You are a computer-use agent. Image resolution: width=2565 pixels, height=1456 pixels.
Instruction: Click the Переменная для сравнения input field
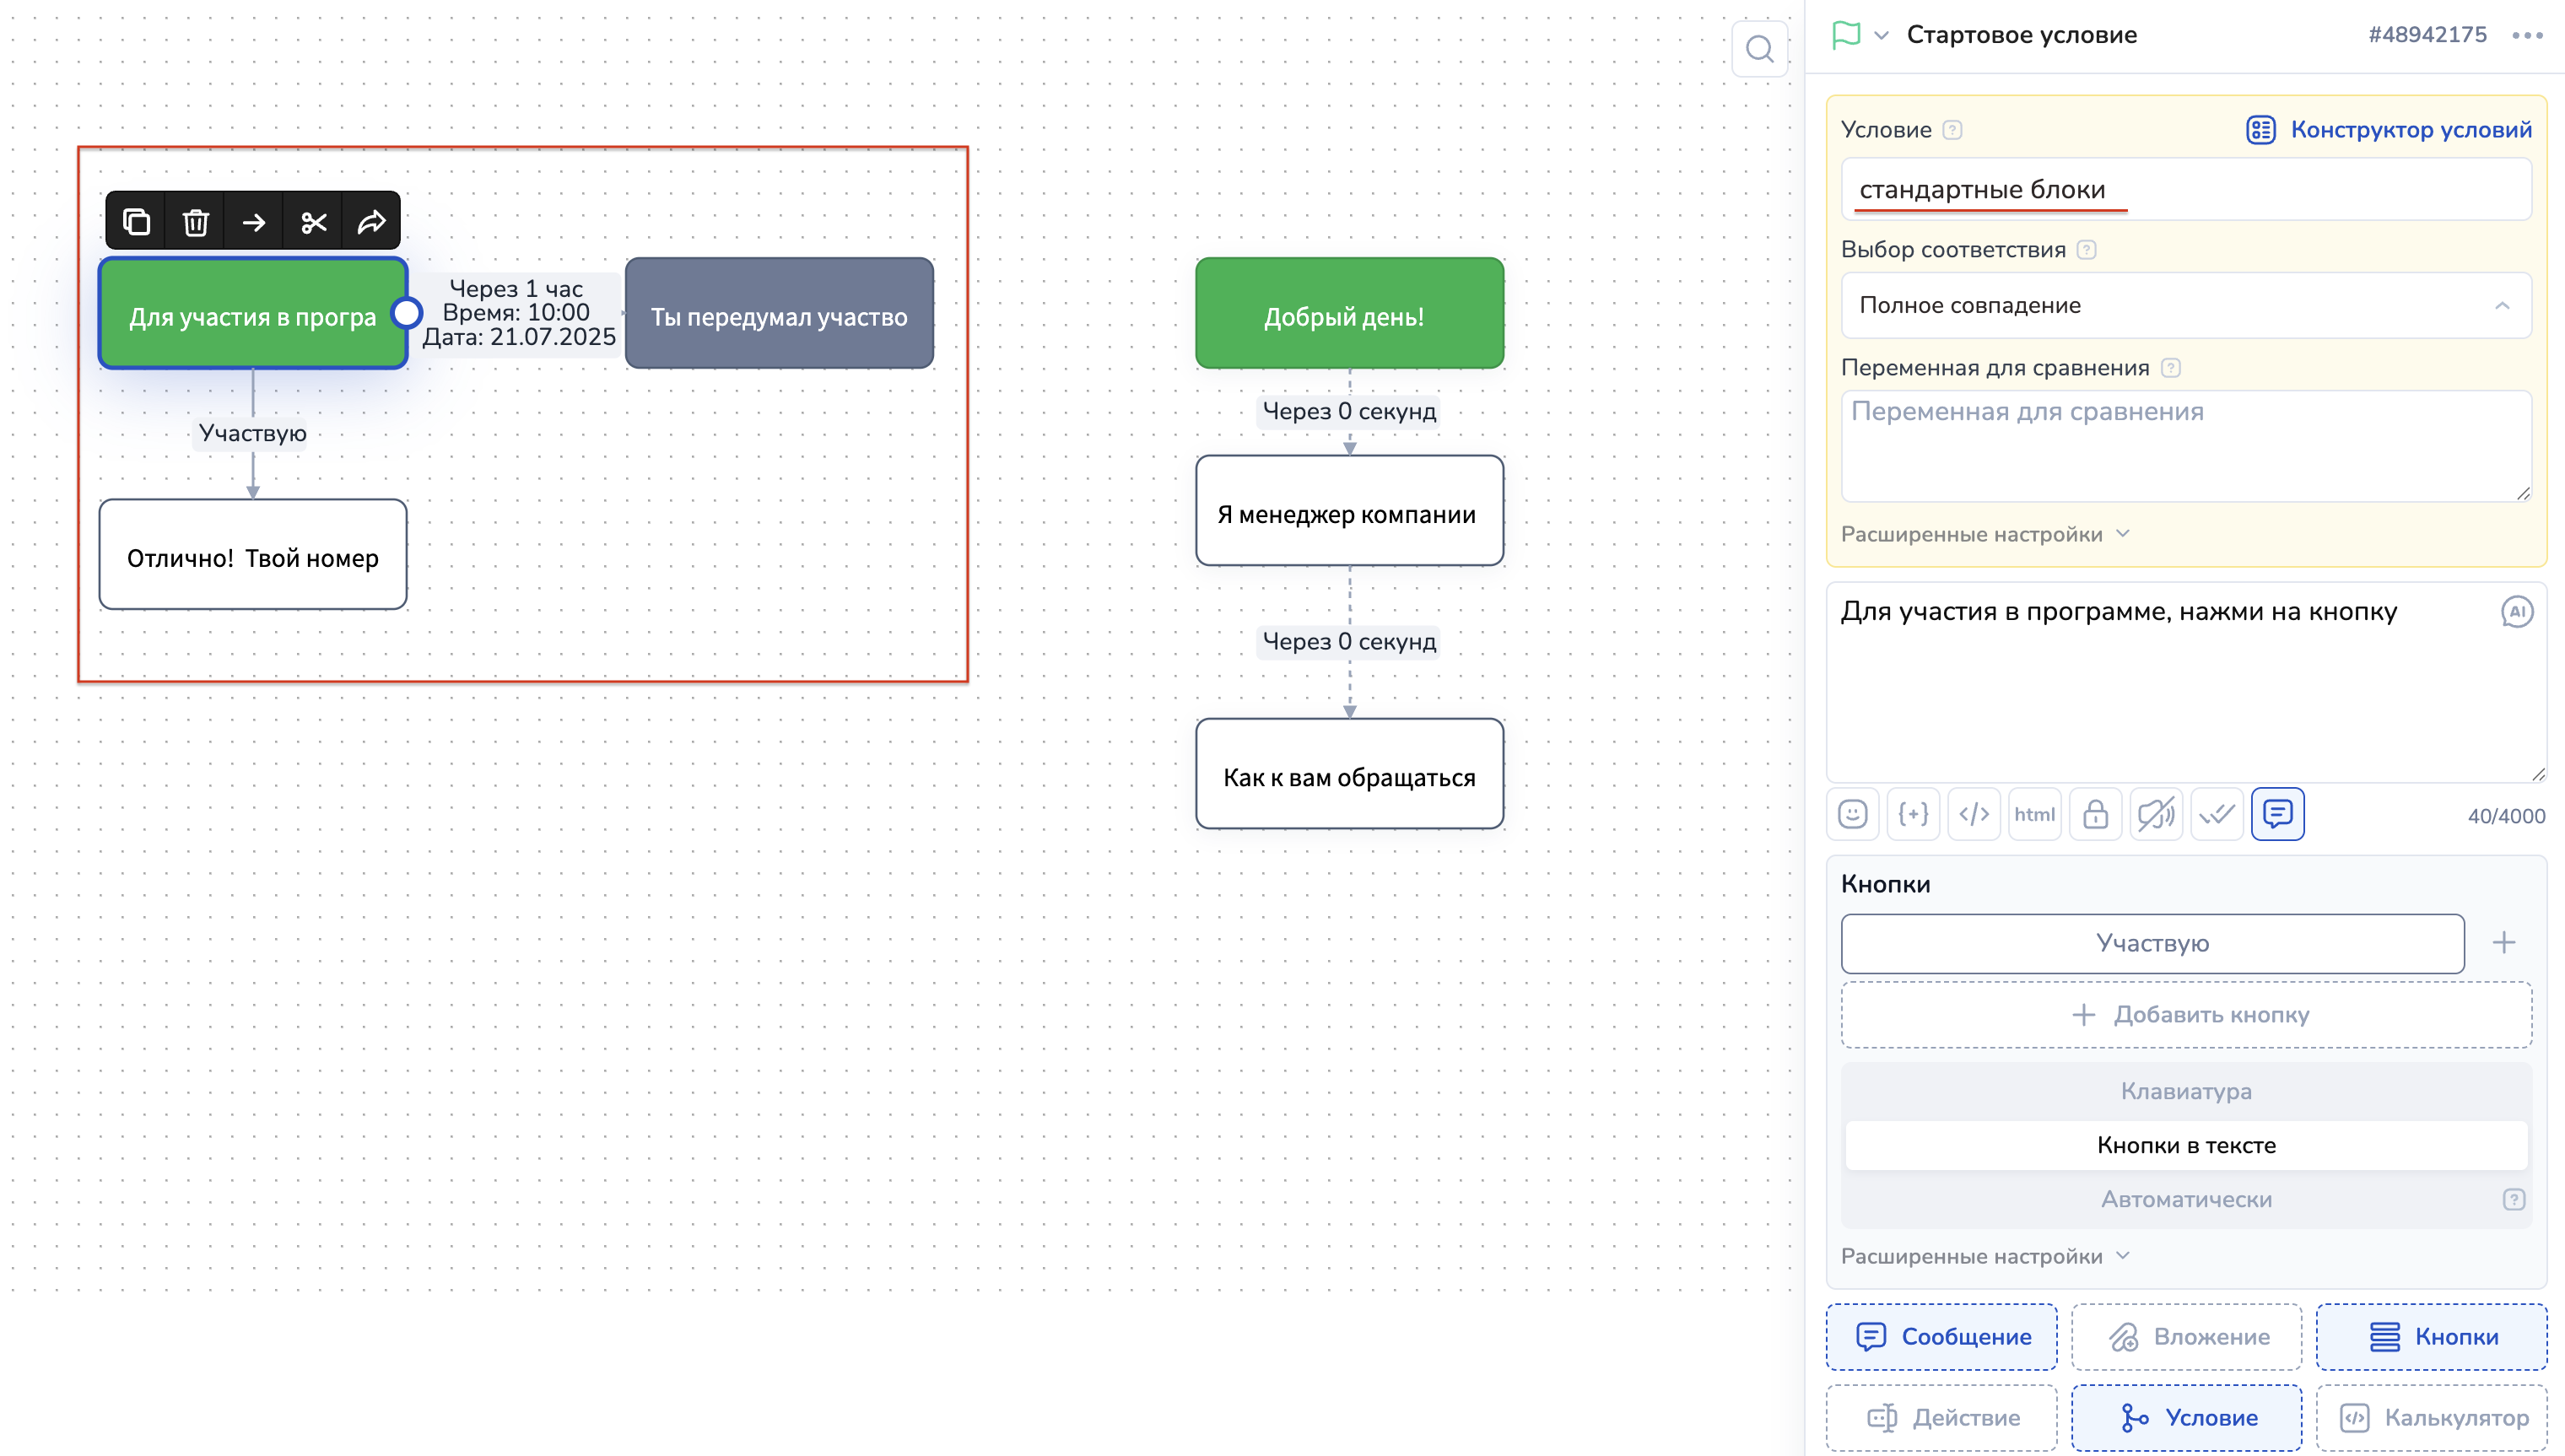[2186, 445]
